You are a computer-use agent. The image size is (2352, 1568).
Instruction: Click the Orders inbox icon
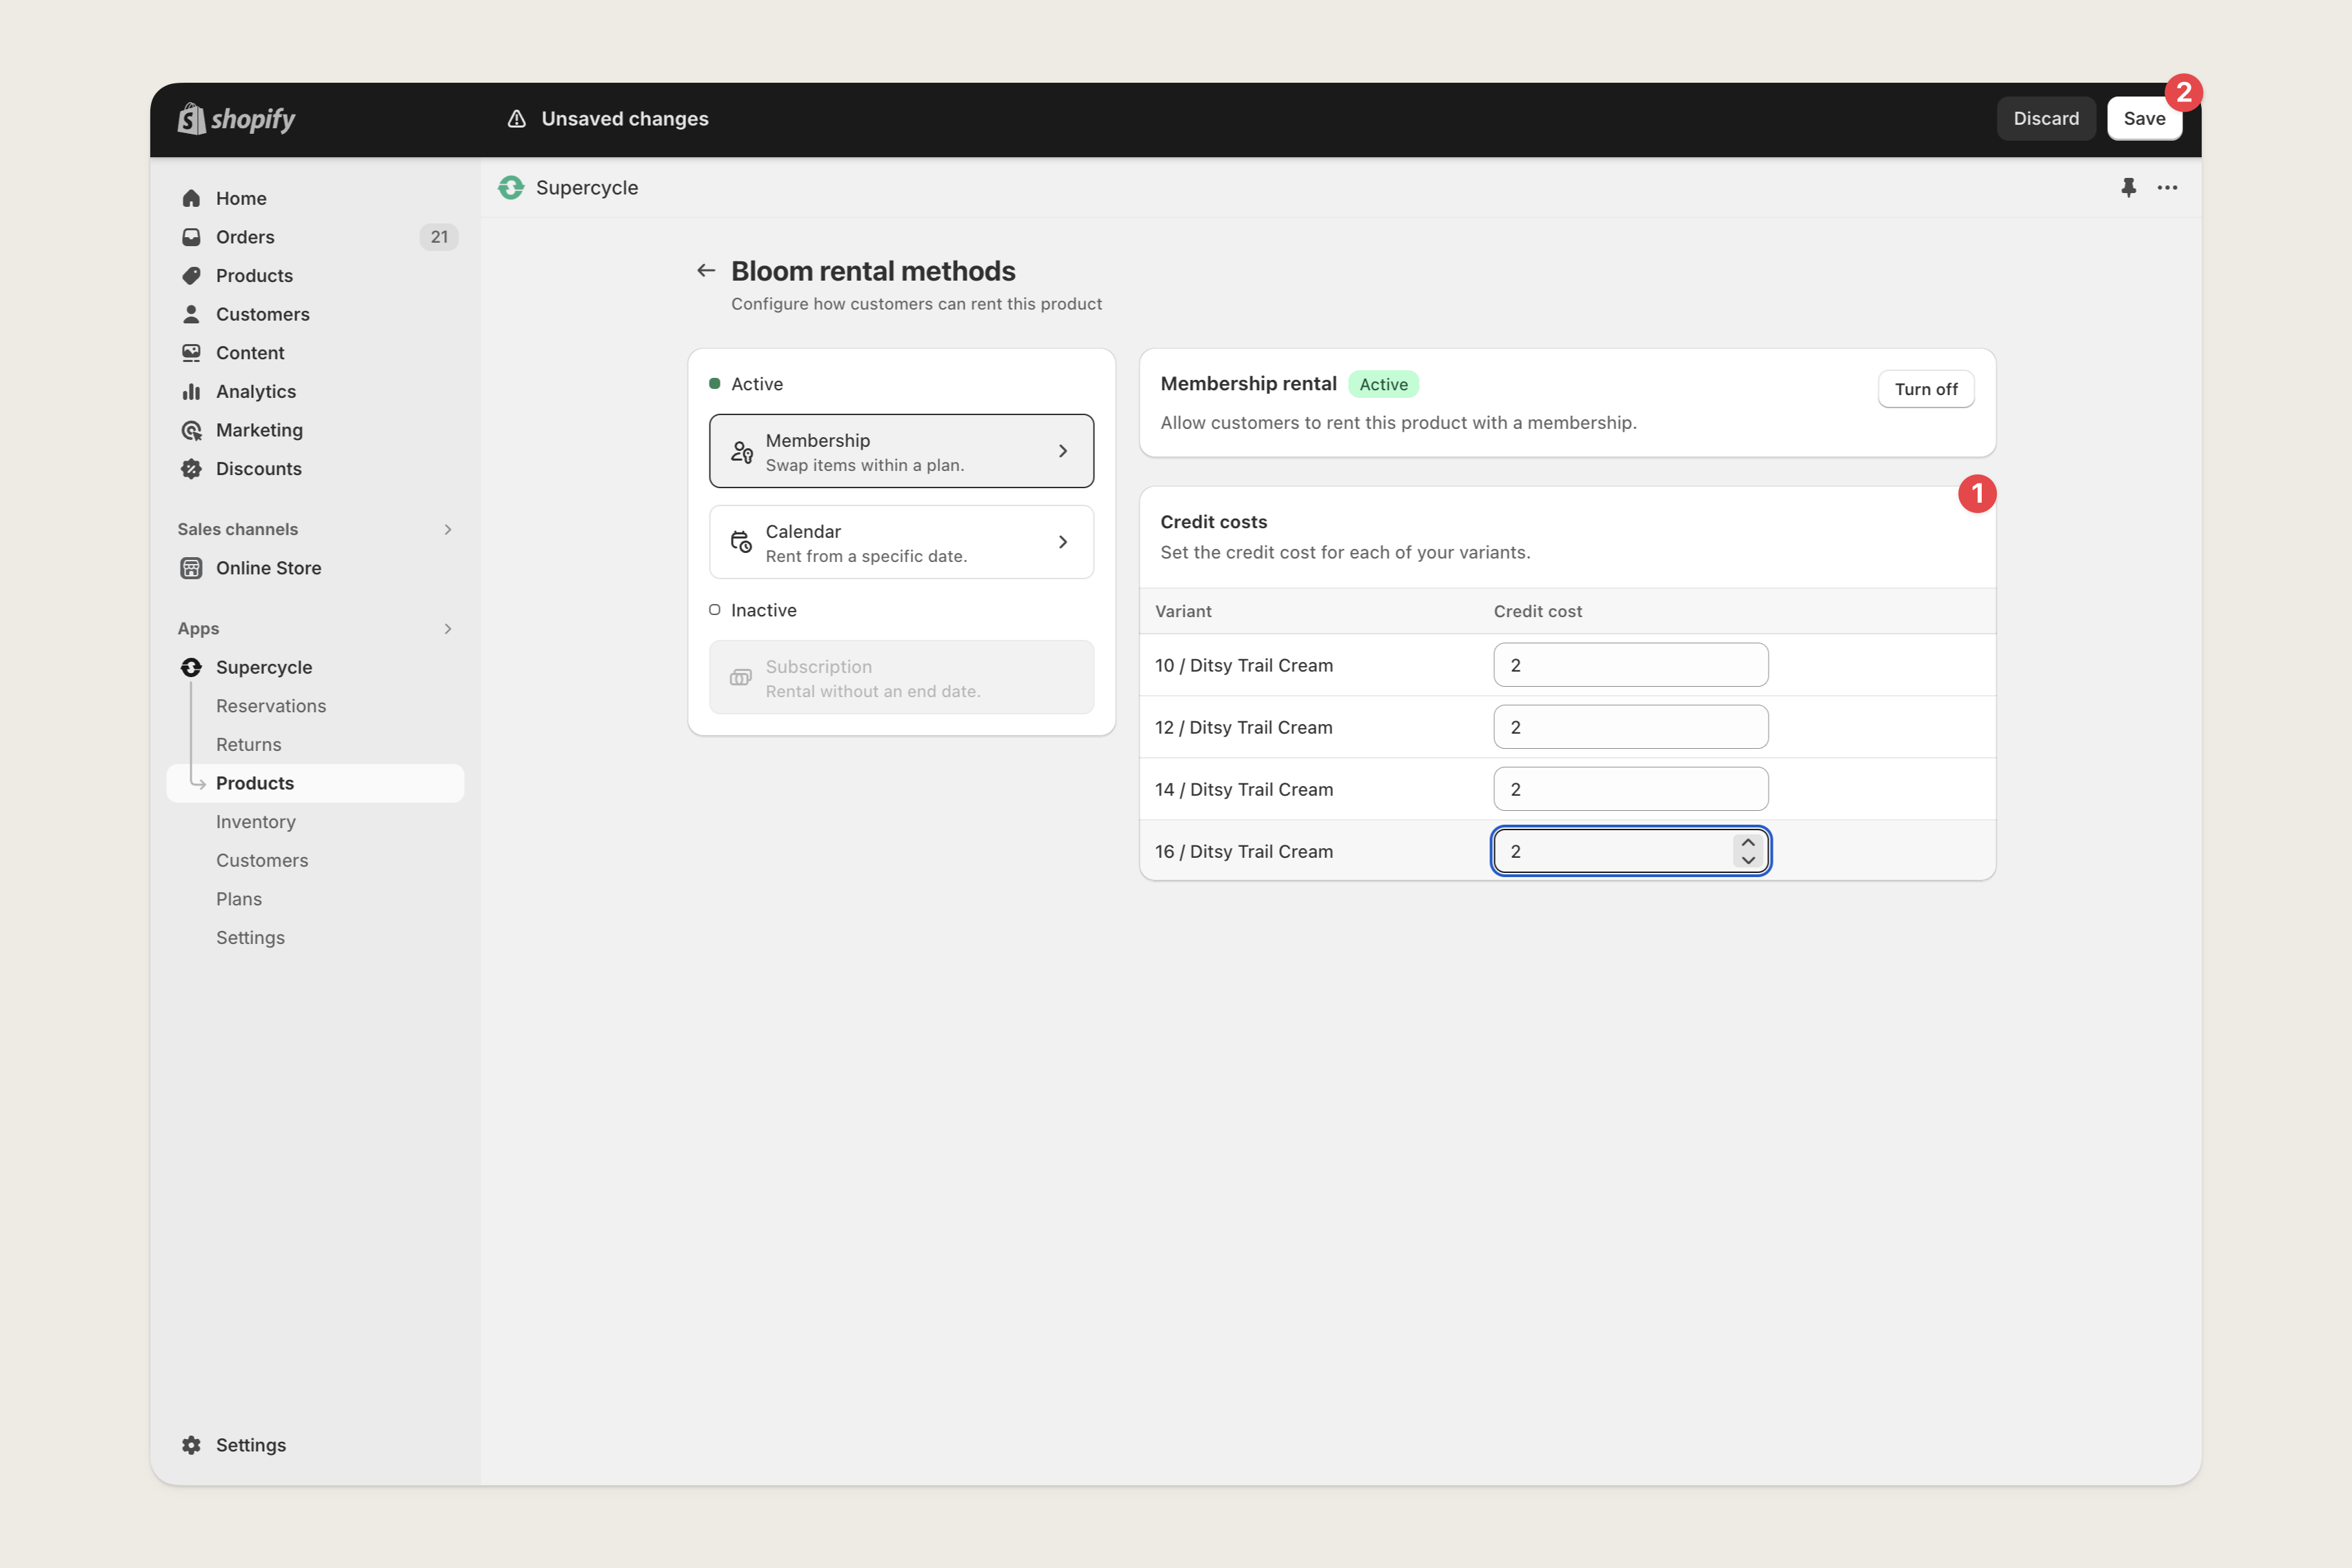pos(191,237)
